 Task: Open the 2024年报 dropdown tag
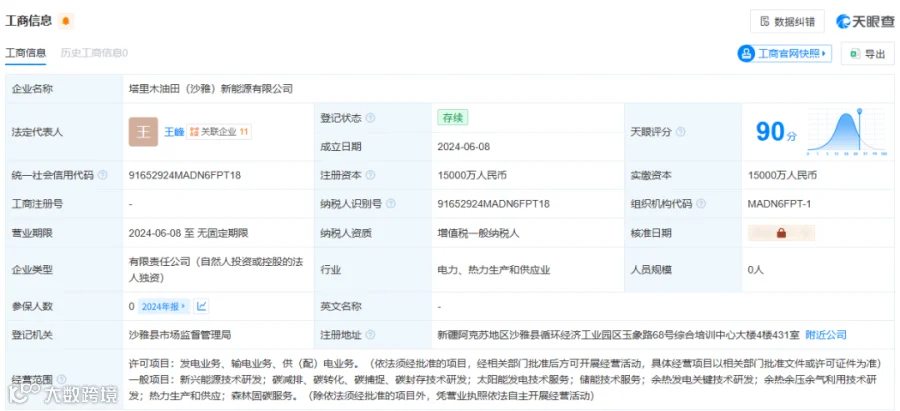tap(163, 307)
